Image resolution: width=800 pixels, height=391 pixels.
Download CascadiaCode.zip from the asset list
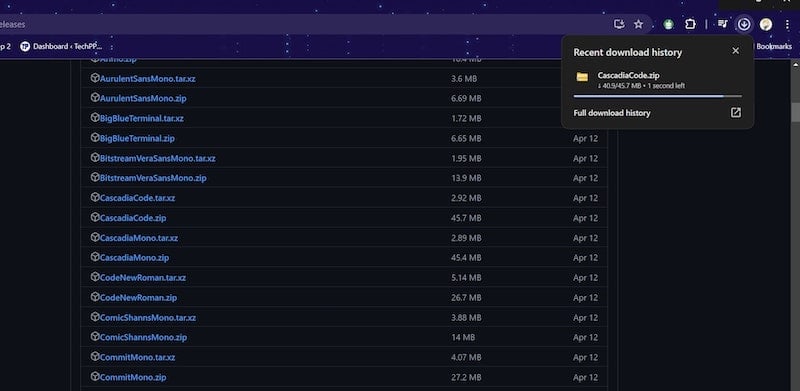(133, 218)
